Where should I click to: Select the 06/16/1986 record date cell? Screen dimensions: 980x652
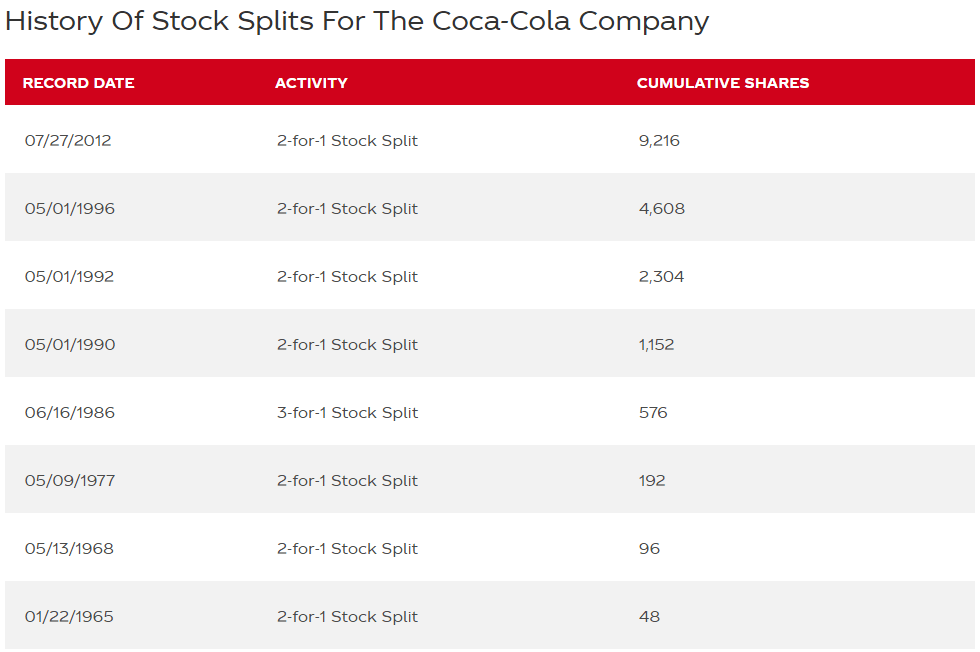coord(70,413)
